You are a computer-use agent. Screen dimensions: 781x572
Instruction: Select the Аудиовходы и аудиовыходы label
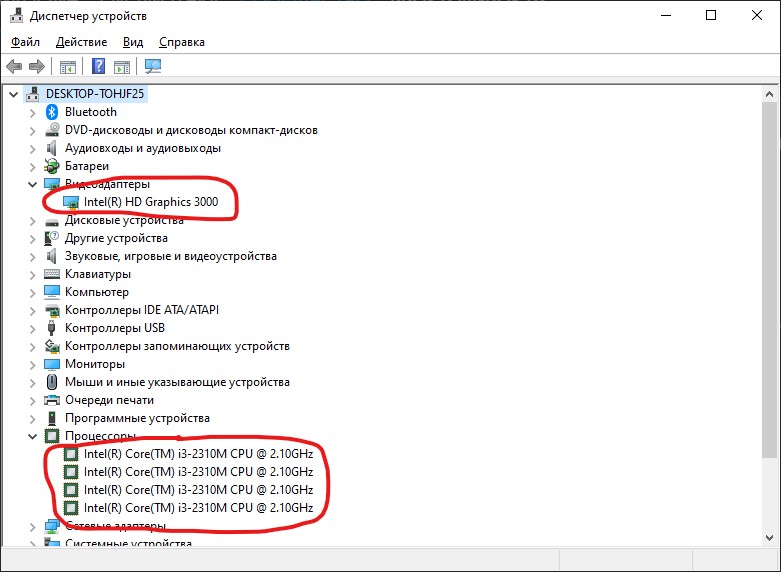143,148
